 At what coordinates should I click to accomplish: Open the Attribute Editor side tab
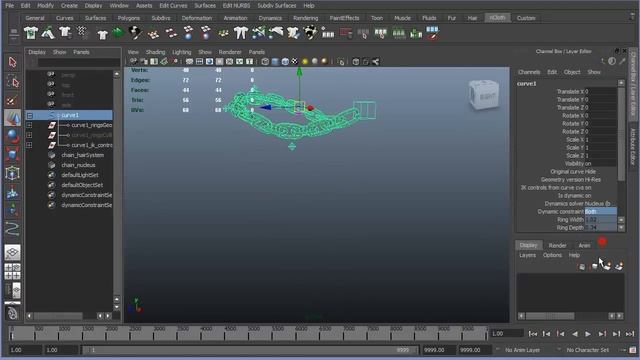pos(633,146)
